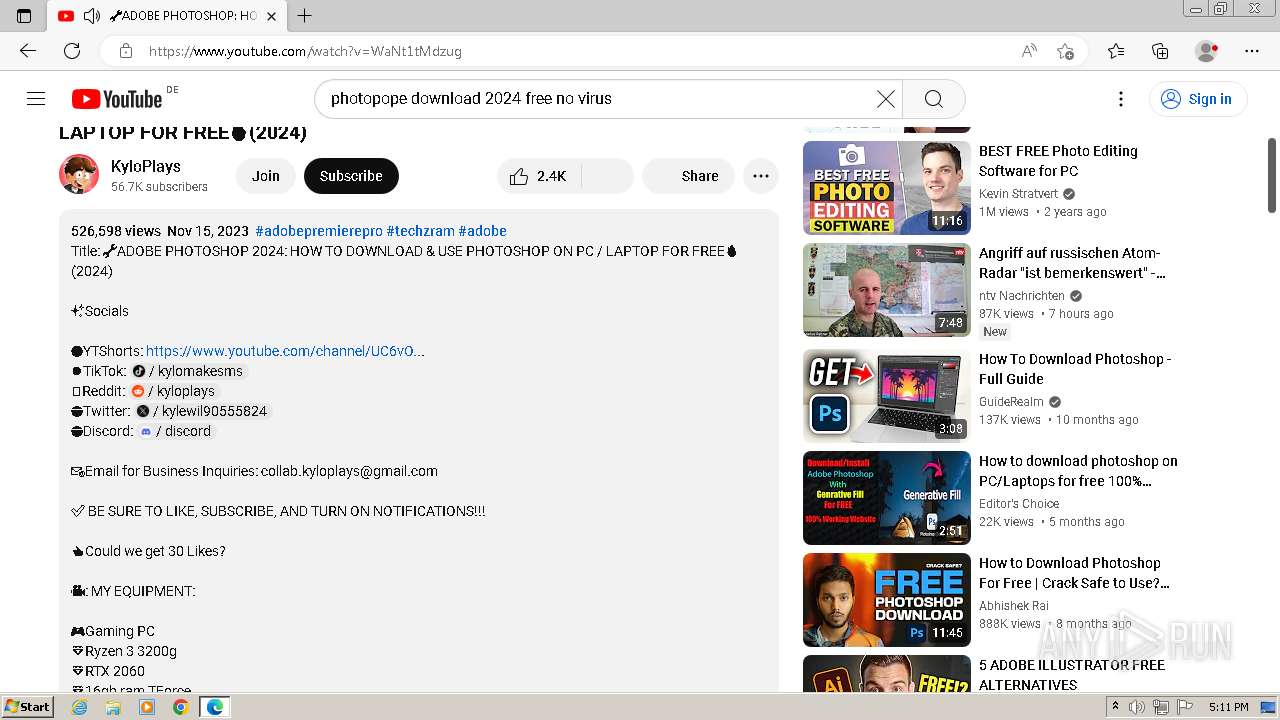This screenshot has width=1280, height=720.
Task: View site information lock icon
Action: click(126, 51)
